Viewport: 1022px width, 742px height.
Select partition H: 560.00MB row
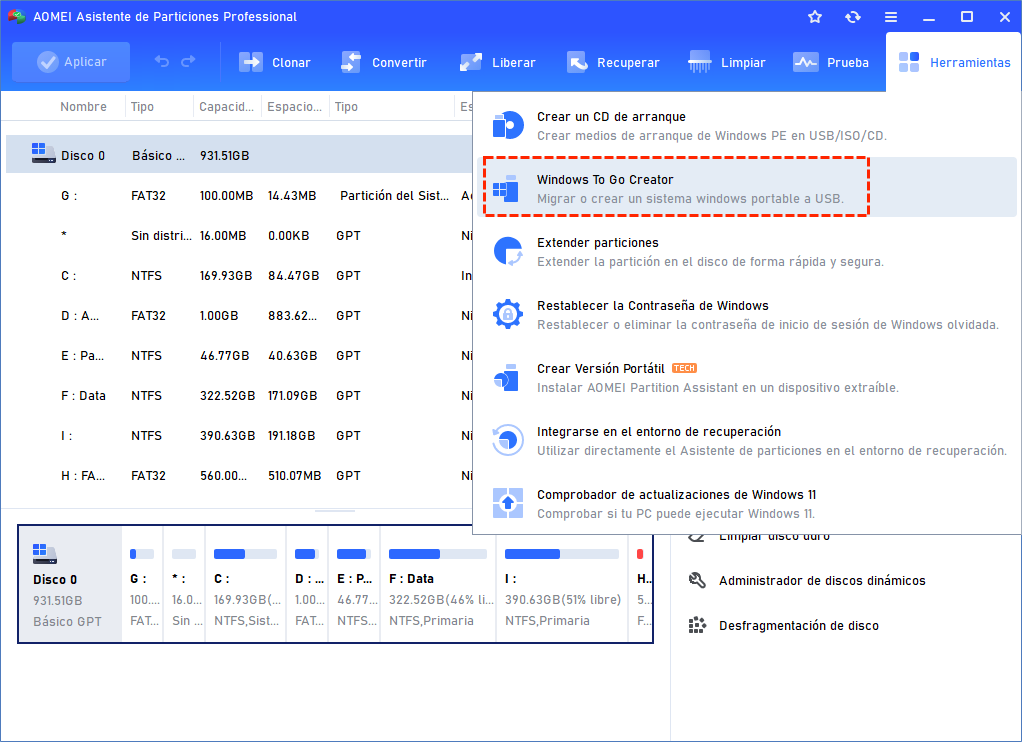click(239, 475)
